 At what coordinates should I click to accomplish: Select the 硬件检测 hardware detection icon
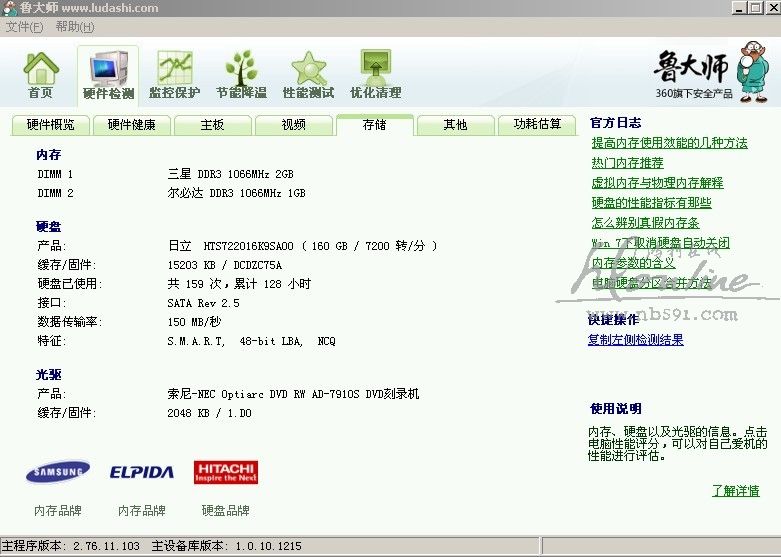click(x=108, y=75)
